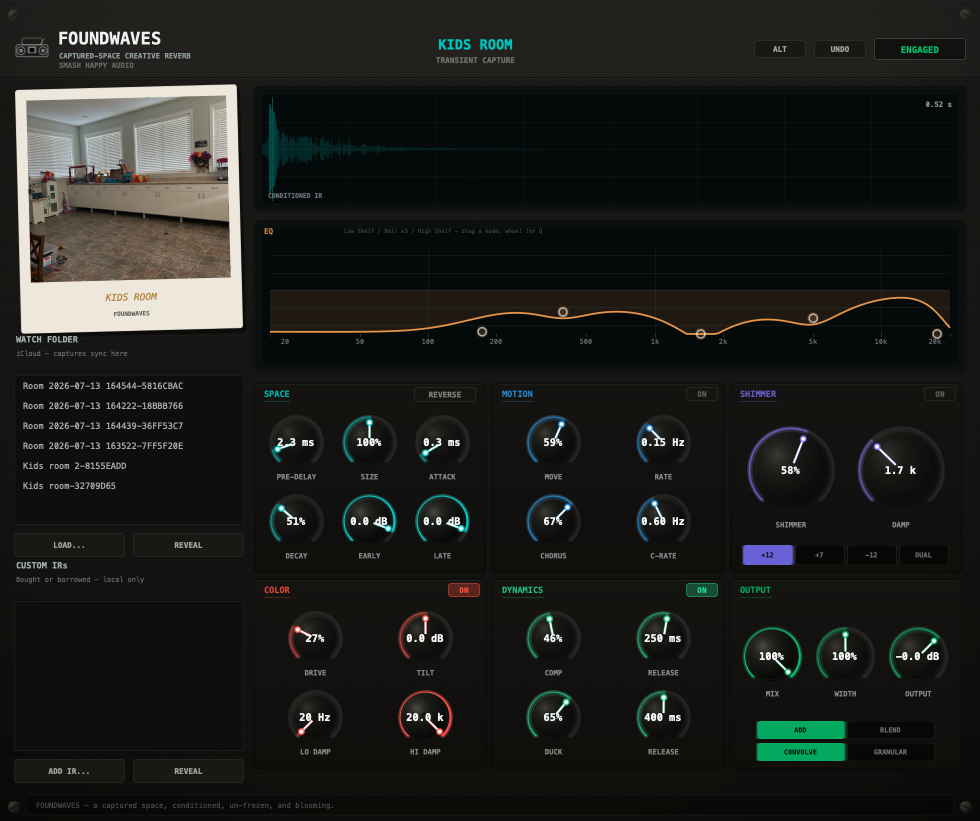Select the +7 shimmer interval
The image size is (980, 821).
click(819, 555)
